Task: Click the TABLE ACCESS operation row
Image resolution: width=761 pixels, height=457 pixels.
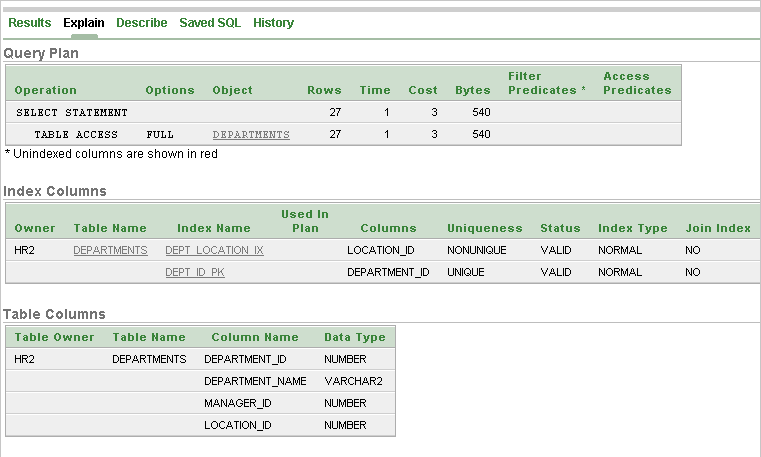Action: click(76, 134)
